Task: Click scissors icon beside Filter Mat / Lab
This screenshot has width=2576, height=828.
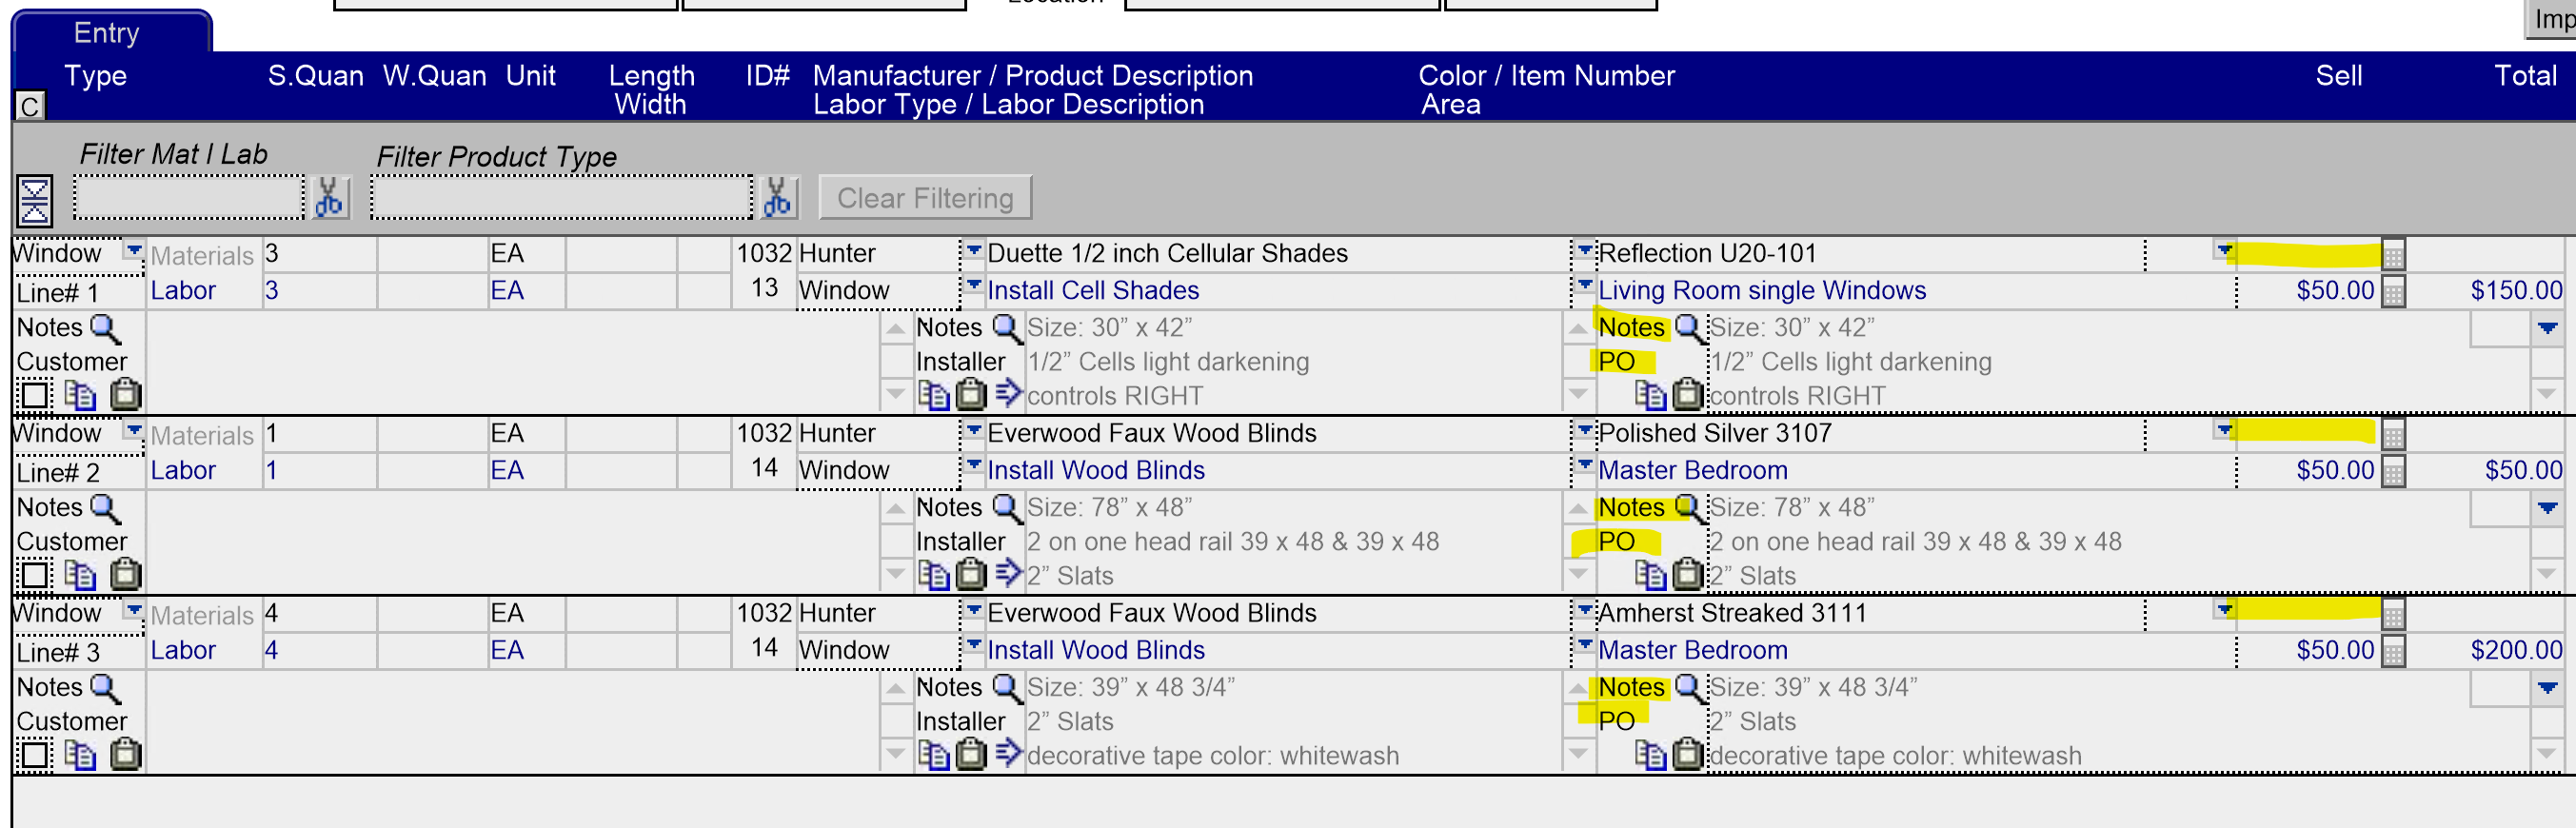Action: (329, 197)
